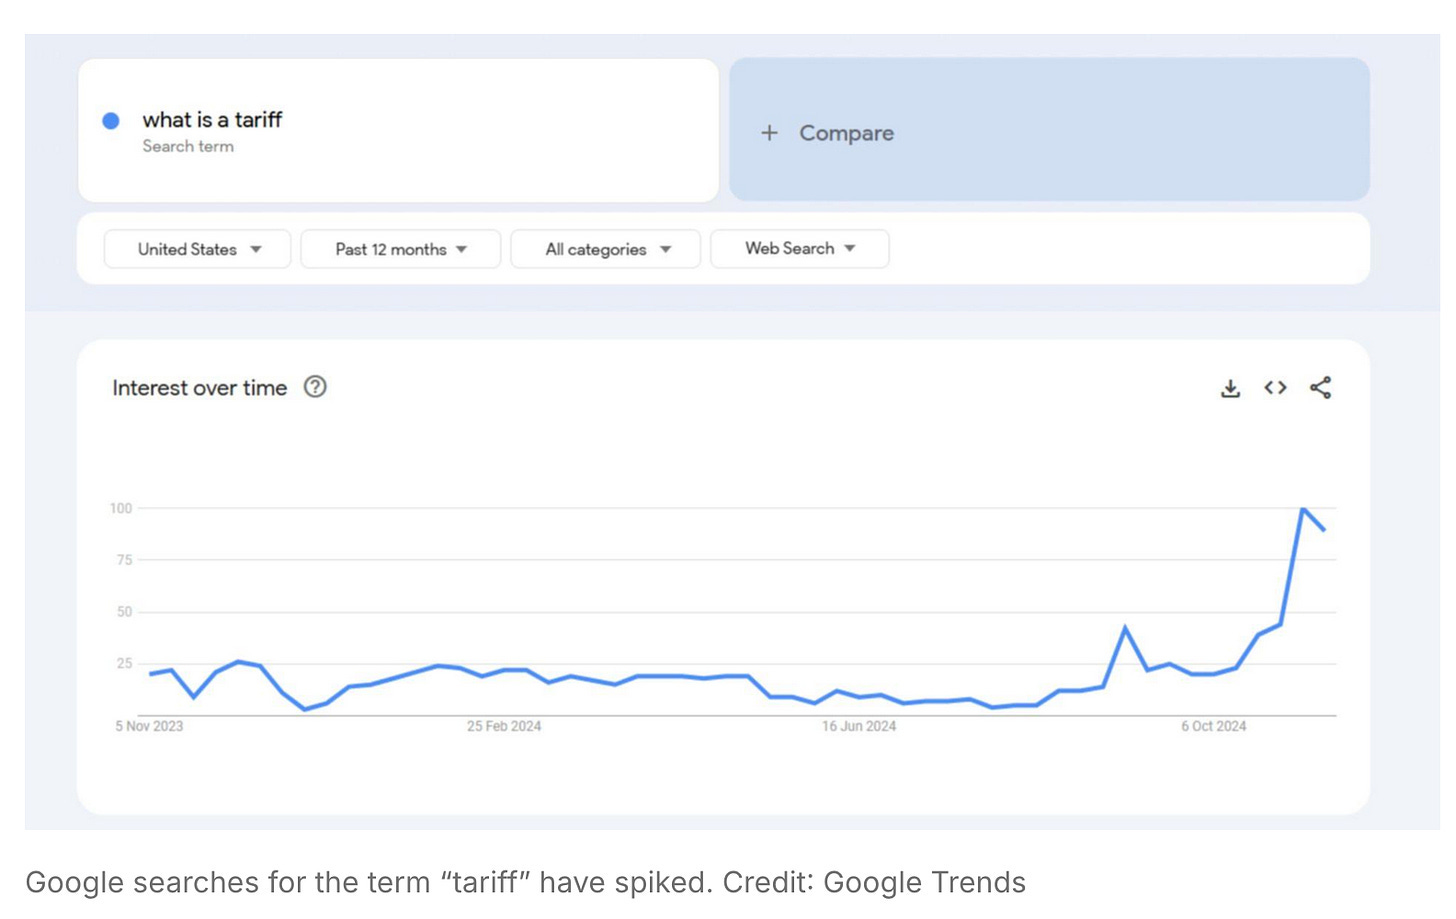1456x919 pixels.
Task: Click the 5 Nov 2023 axis label
Action: pos(149,726)
